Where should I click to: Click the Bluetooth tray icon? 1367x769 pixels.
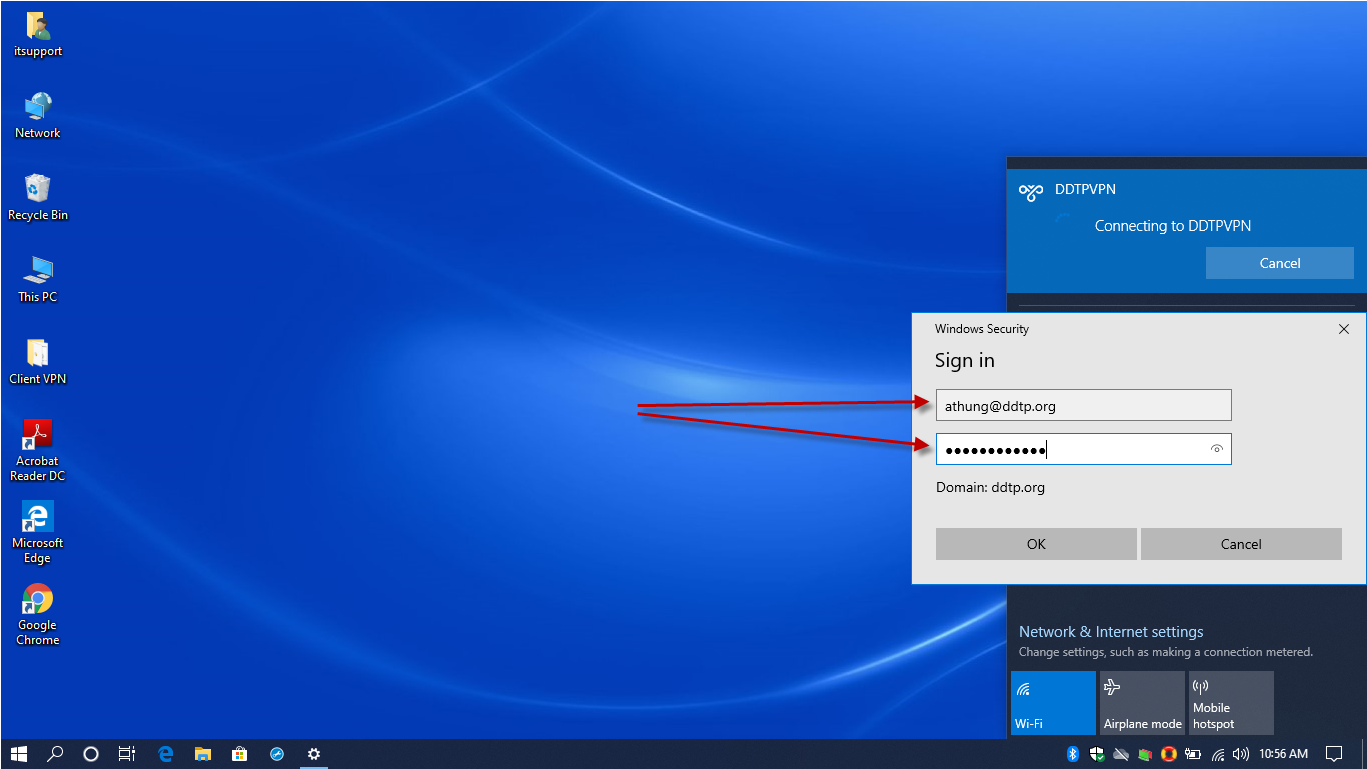pos(1073,754)
